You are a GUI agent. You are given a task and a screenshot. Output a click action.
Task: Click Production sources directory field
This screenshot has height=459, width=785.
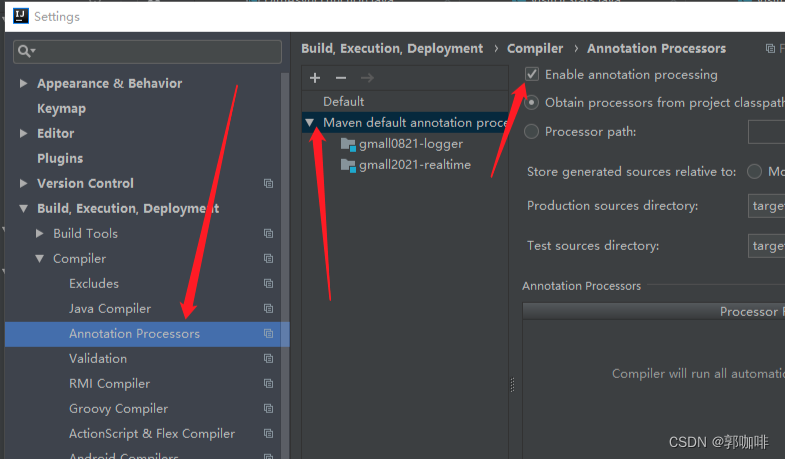pos(766,206)
